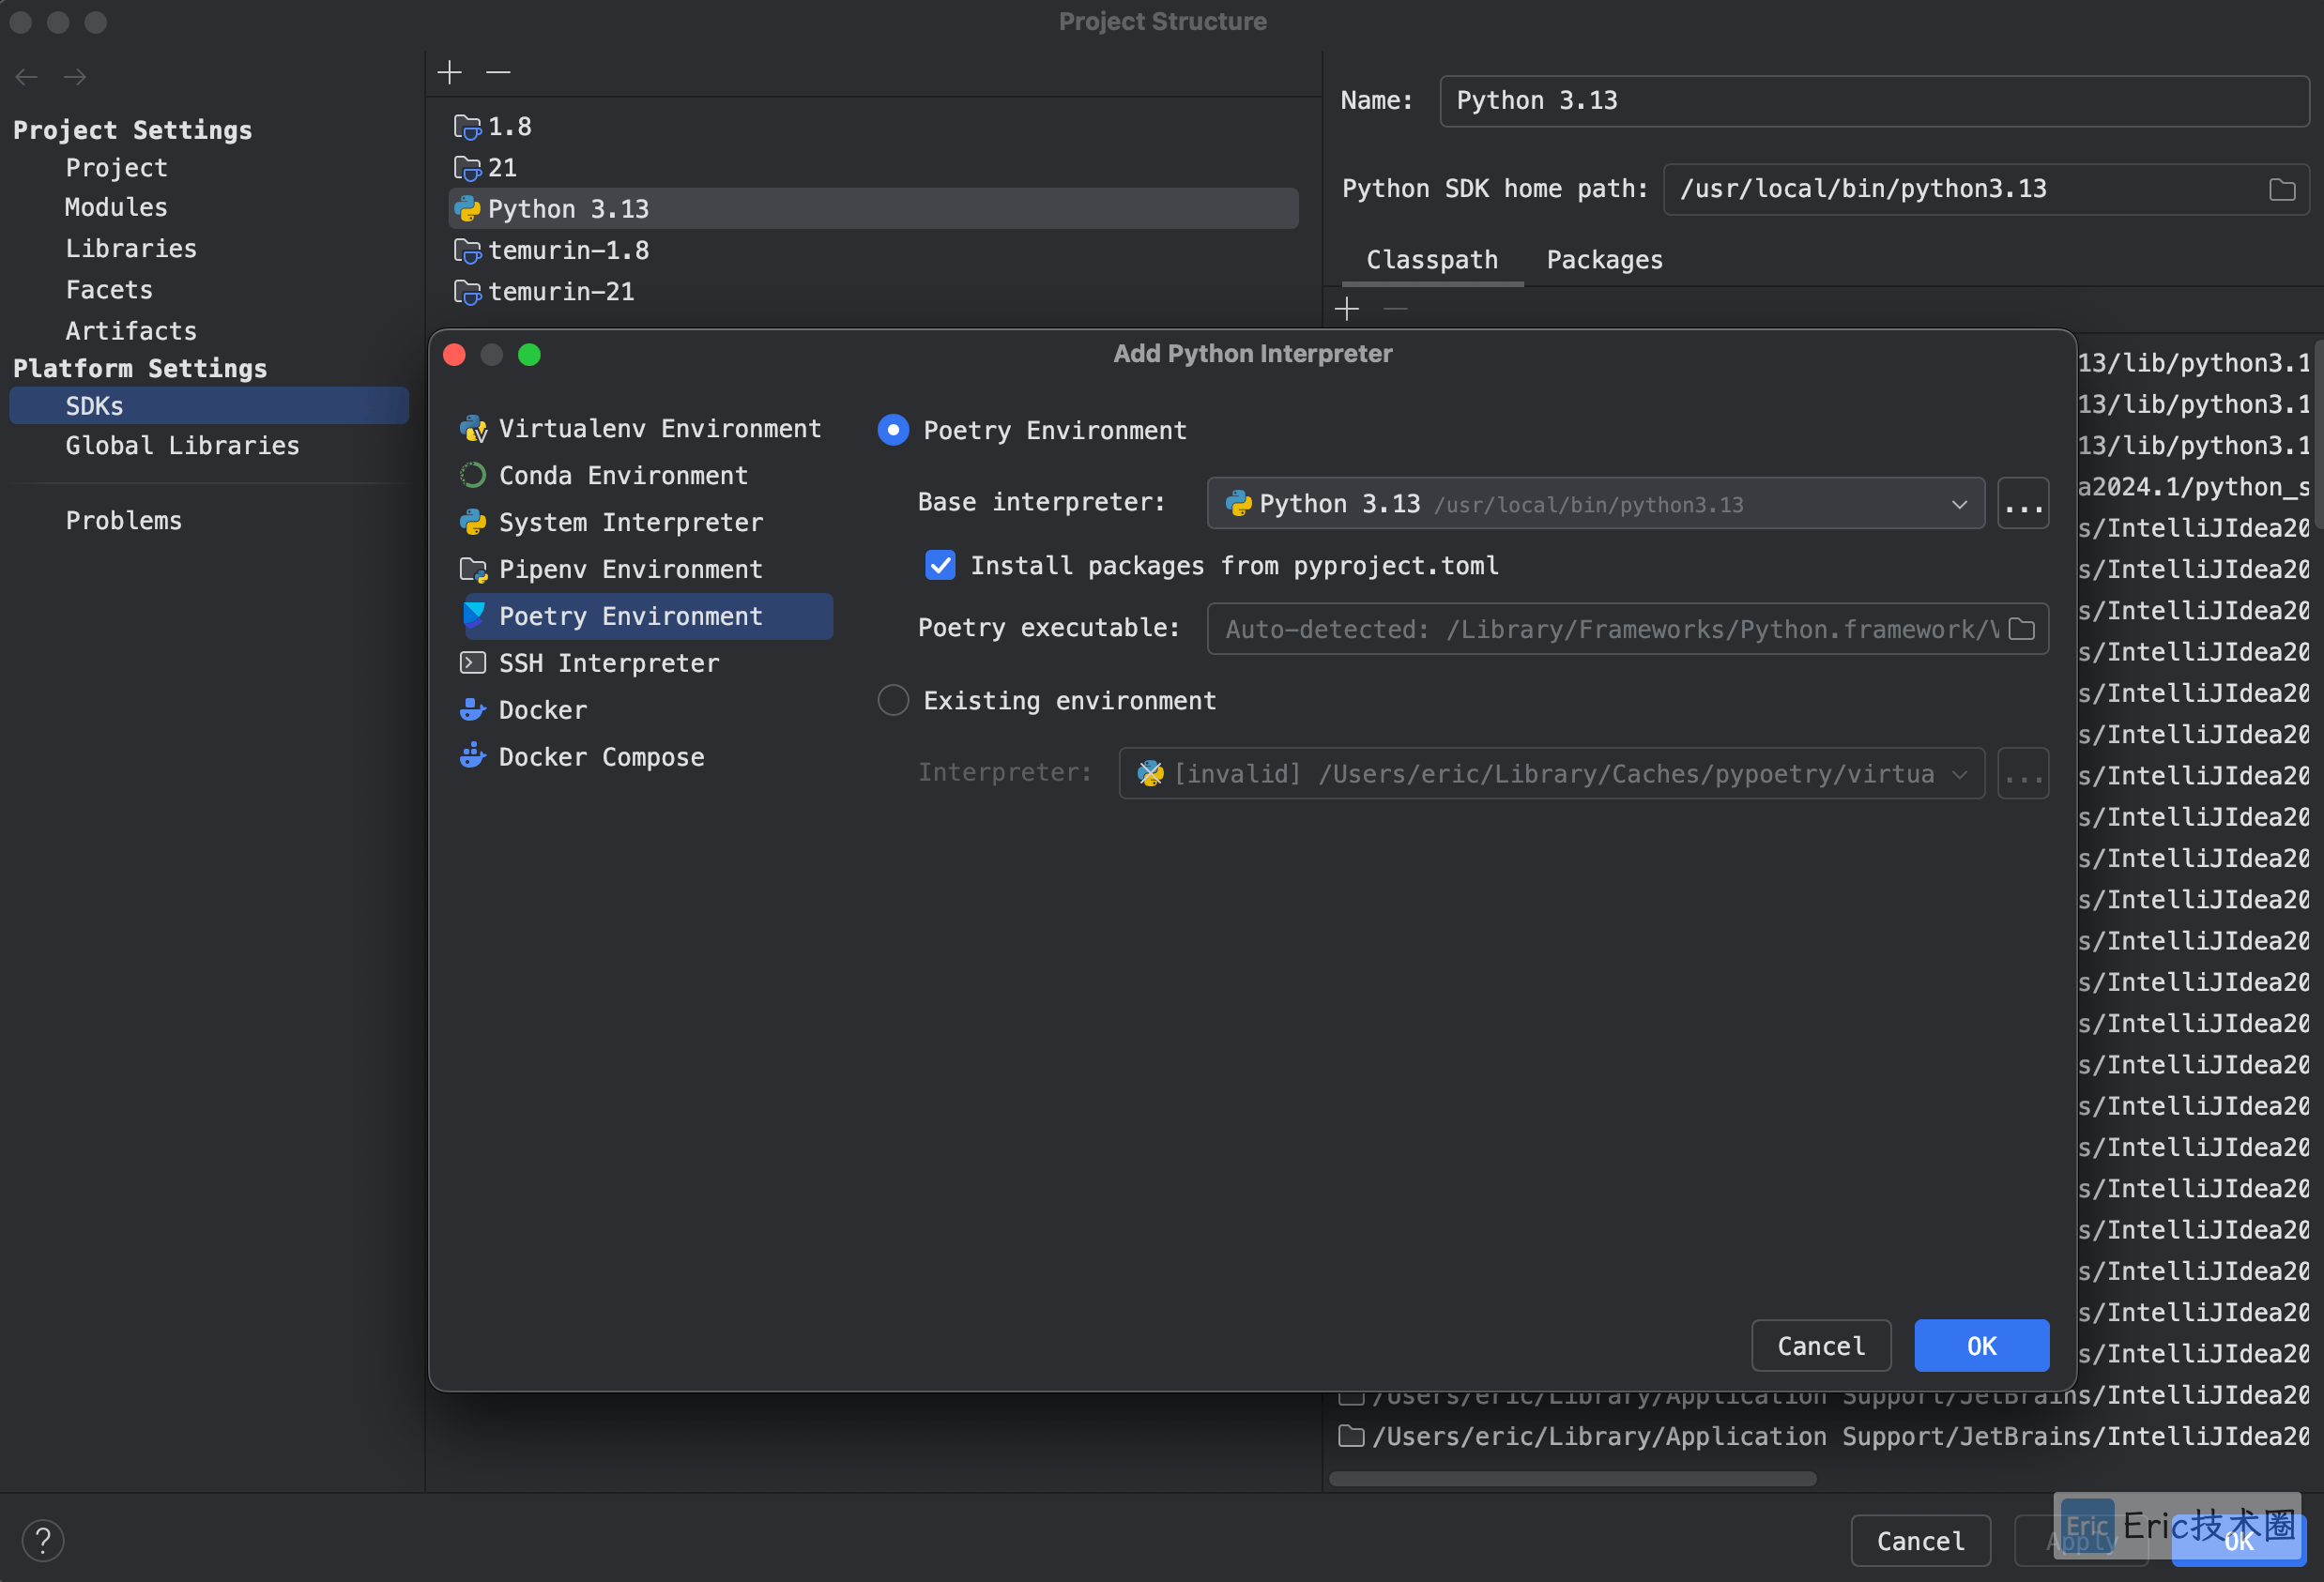Choose Virtualenv Environment interpreter type

641,429
